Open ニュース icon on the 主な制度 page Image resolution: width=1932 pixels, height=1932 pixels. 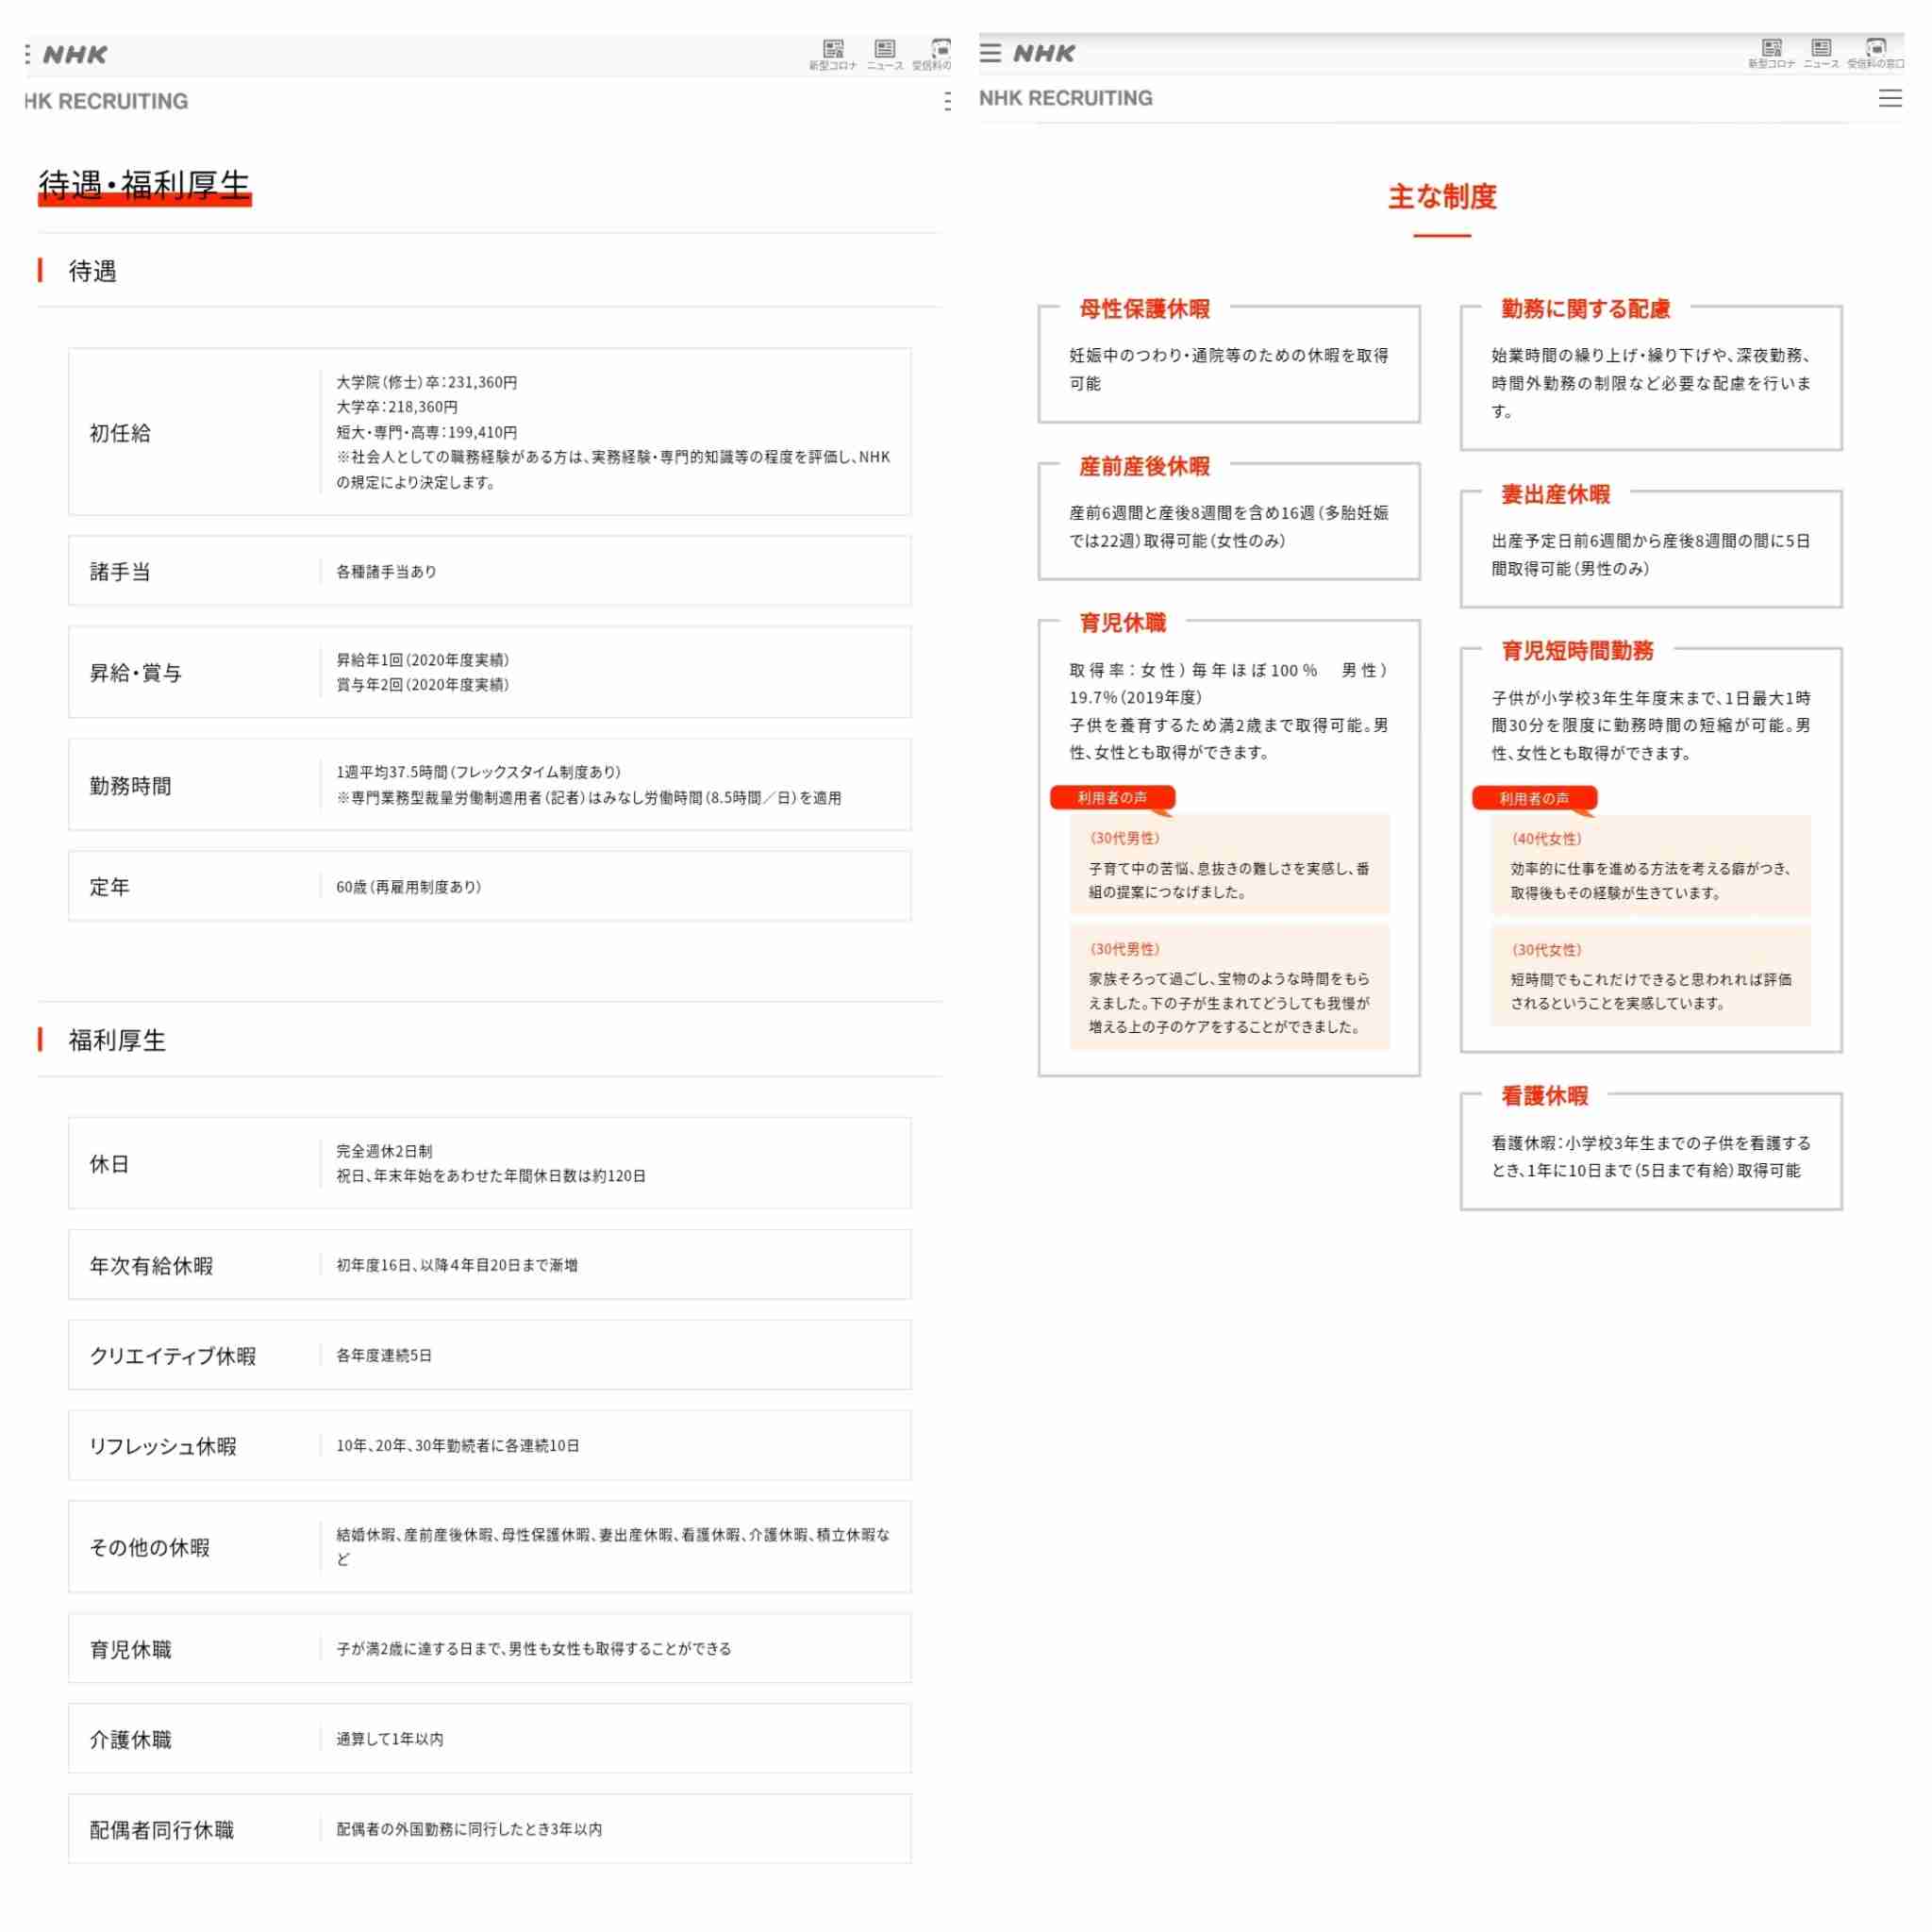1821,53
